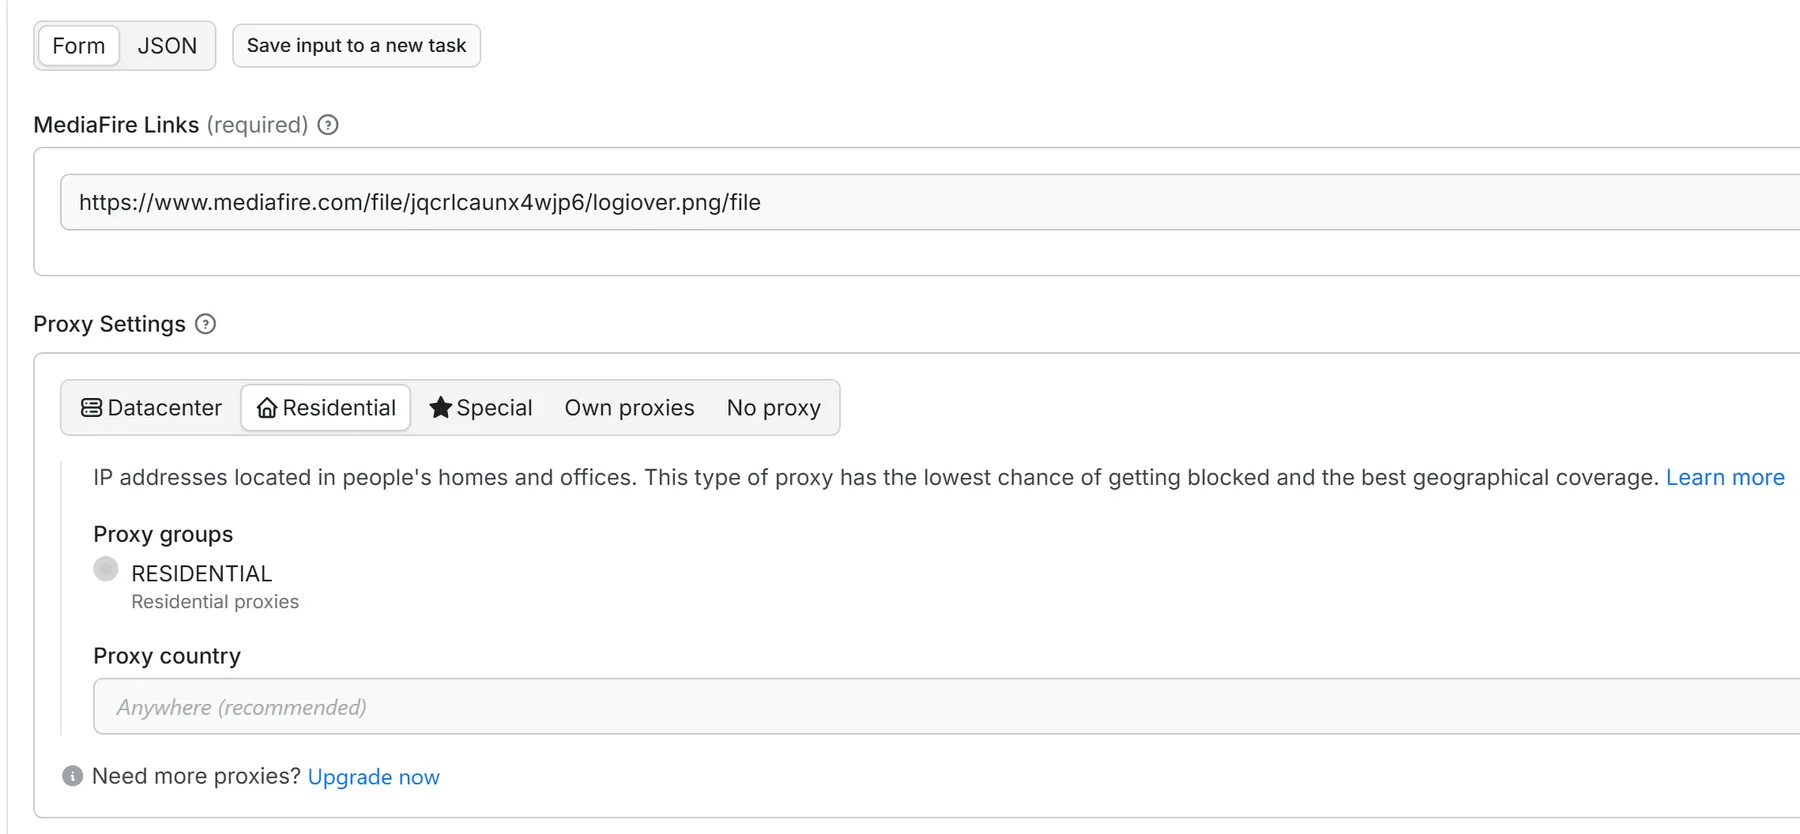
Task: Click the info icon beside Need more proxies
Action: click(71, 775)
